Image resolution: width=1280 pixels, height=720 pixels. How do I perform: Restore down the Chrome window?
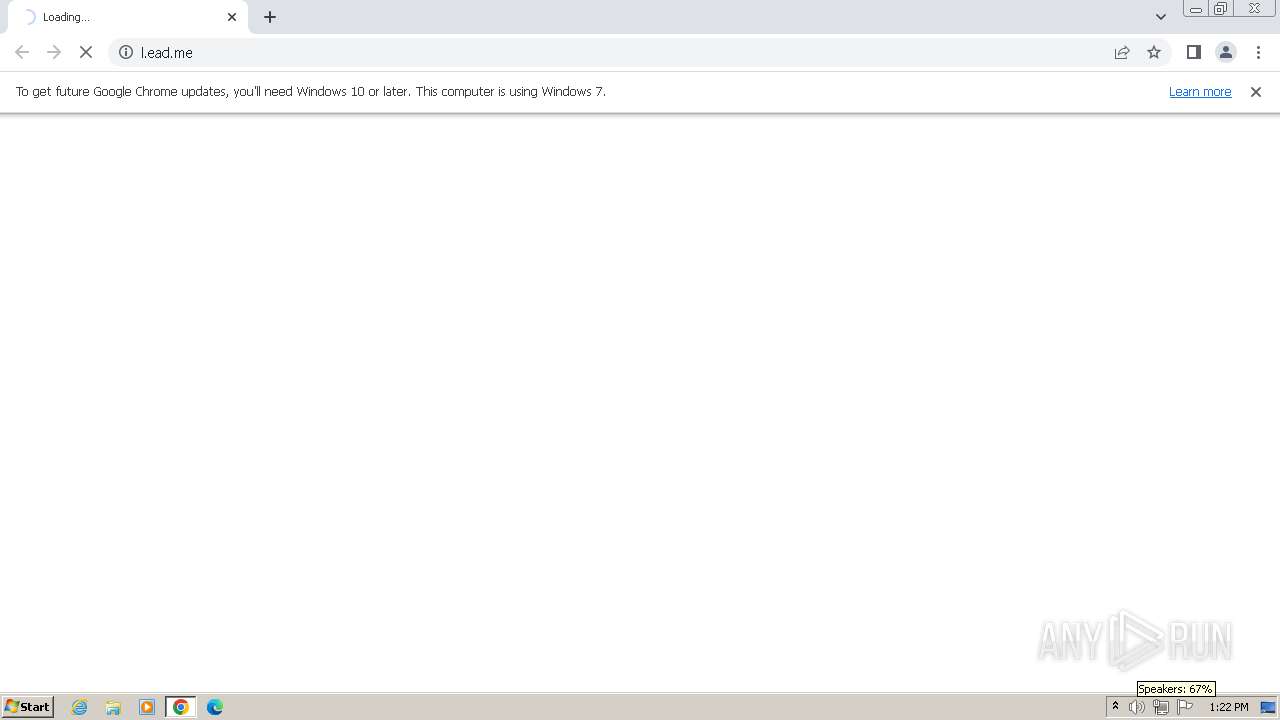pos(1221,9)
